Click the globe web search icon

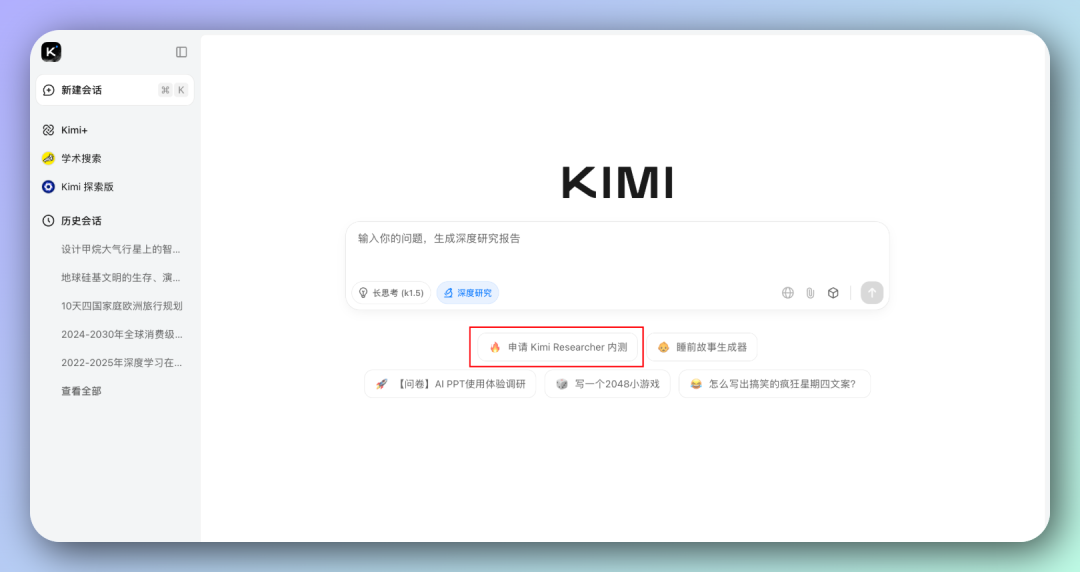(788, 293)
